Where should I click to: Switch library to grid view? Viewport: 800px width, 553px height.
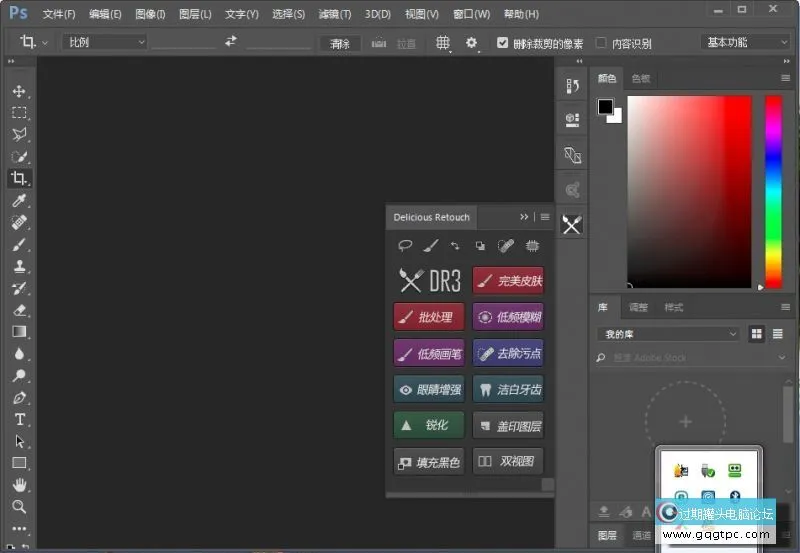pos(756,333)
